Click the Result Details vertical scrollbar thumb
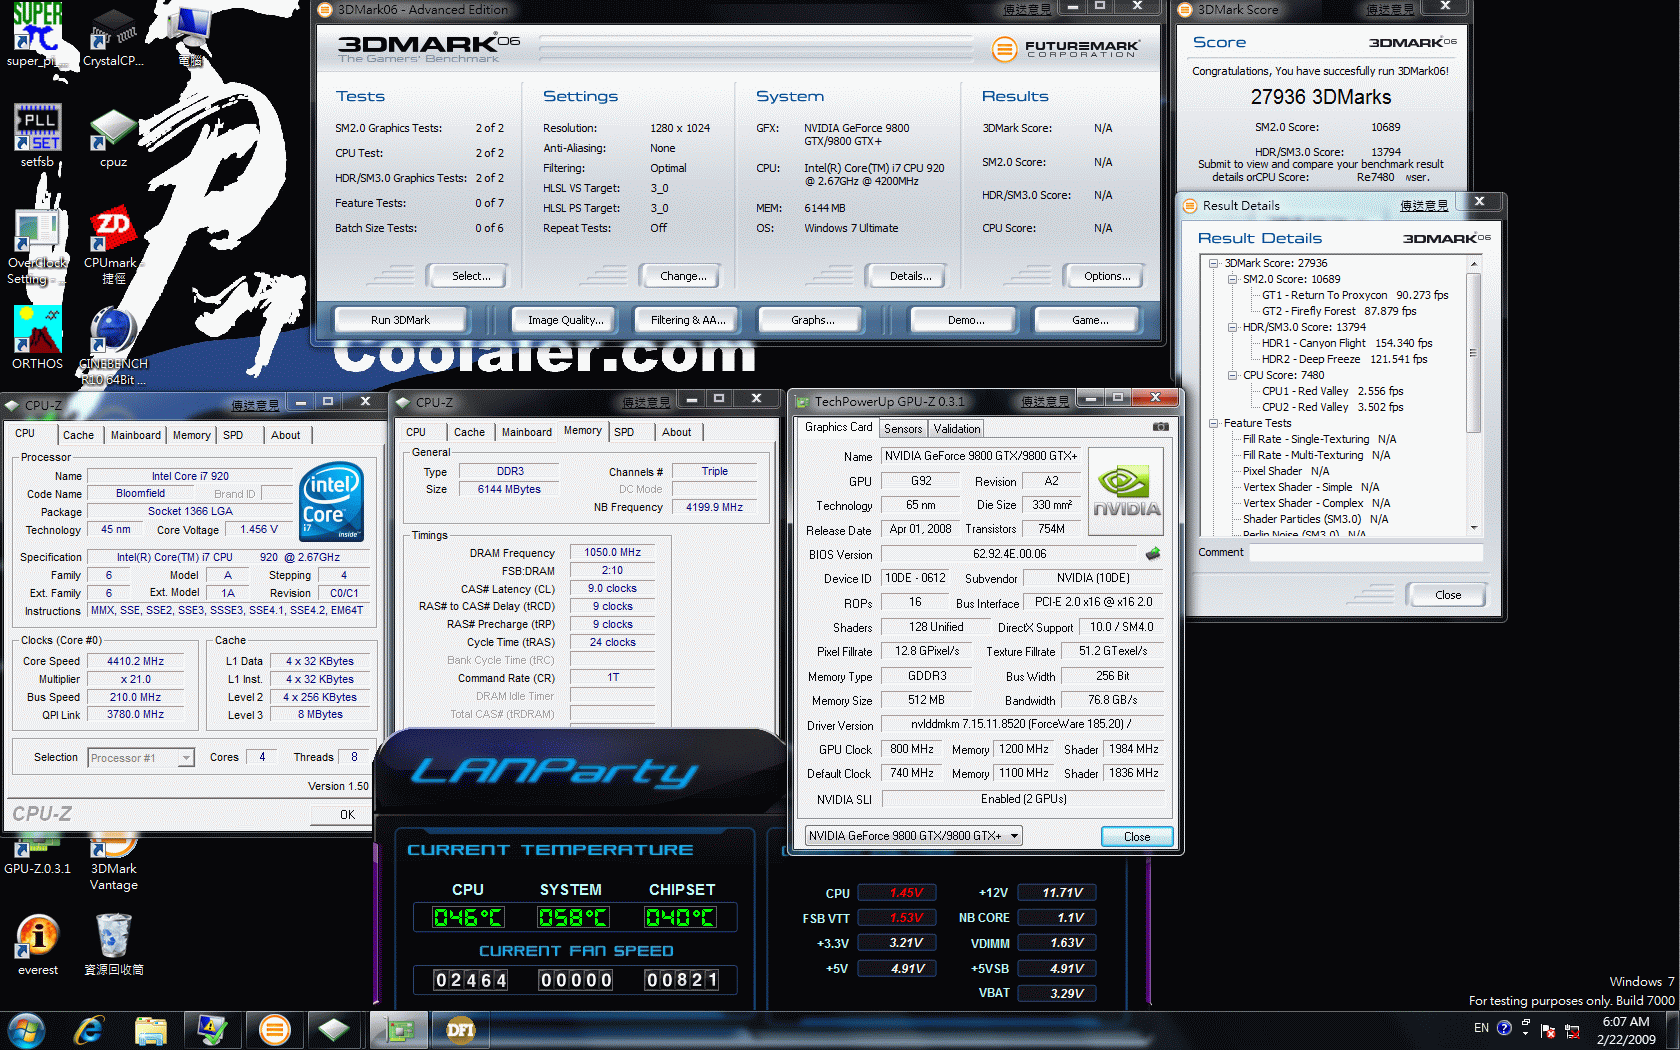1680x1050 pixels. coord(1473,352)
